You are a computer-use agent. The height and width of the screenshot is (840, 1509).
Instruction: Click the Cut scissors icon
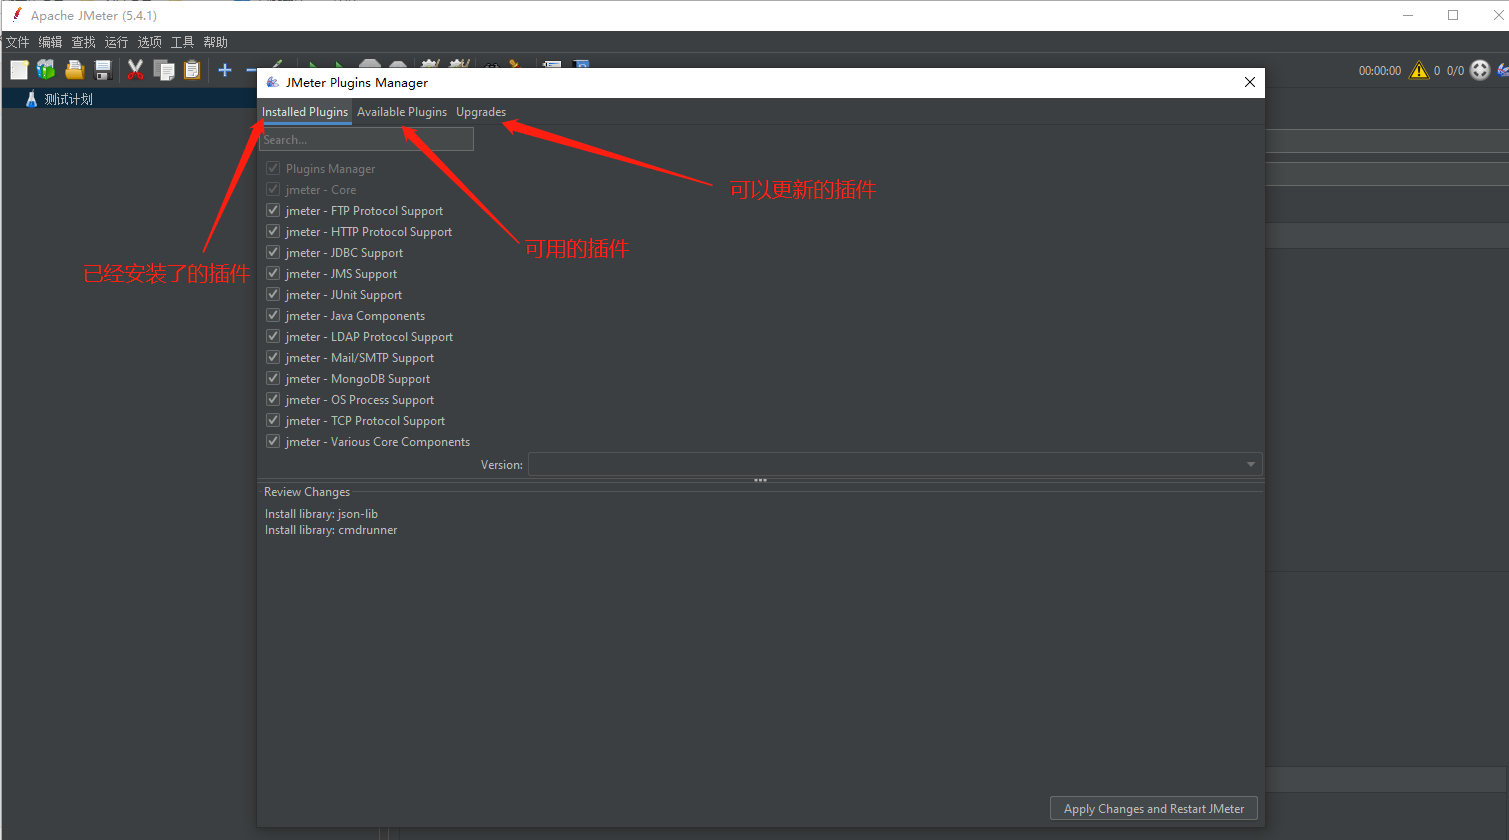(x=135, y=70)
